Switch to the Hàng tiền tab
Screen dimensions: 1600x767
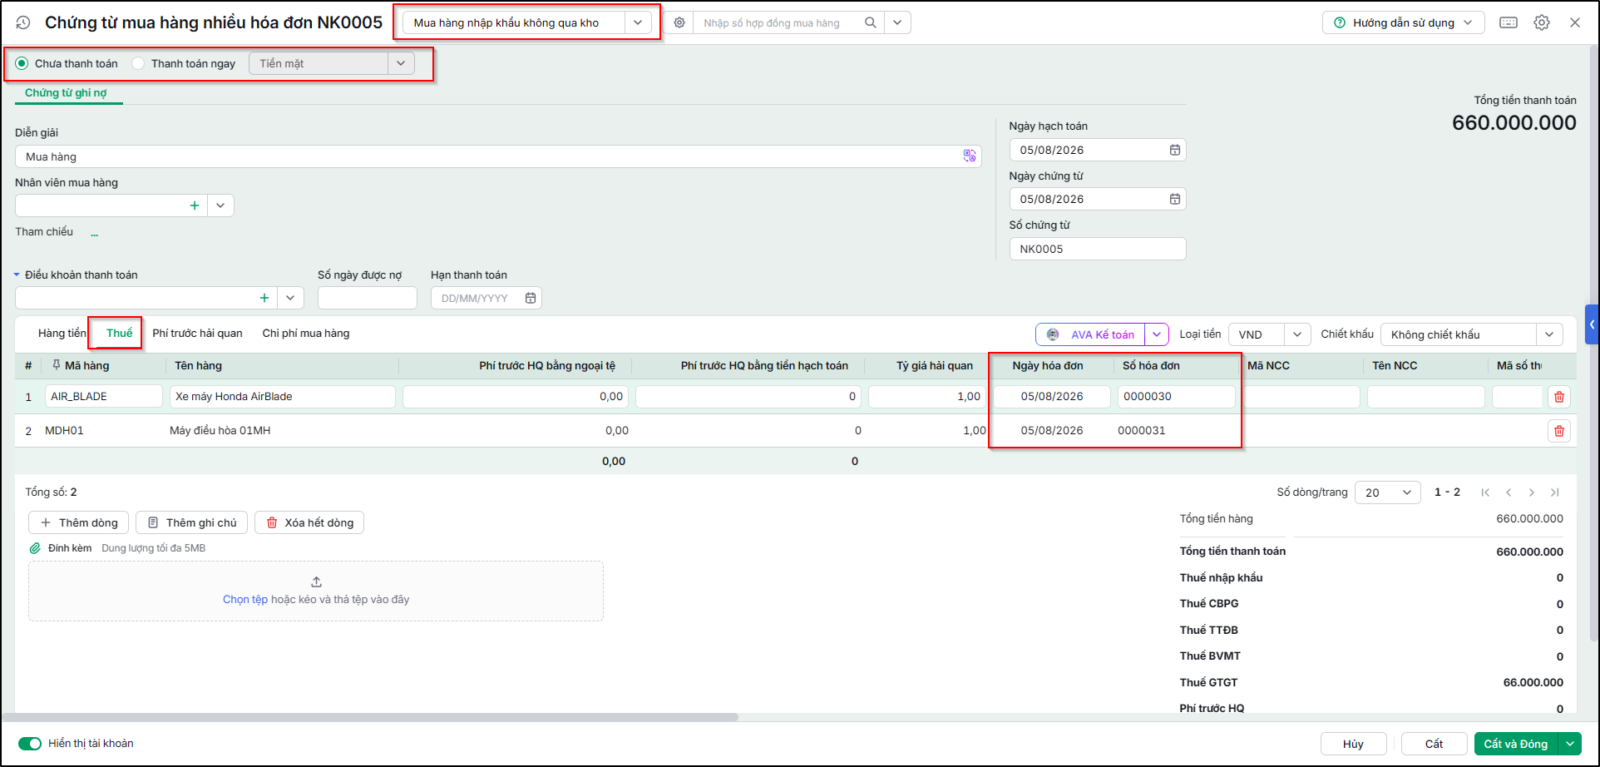62,333
